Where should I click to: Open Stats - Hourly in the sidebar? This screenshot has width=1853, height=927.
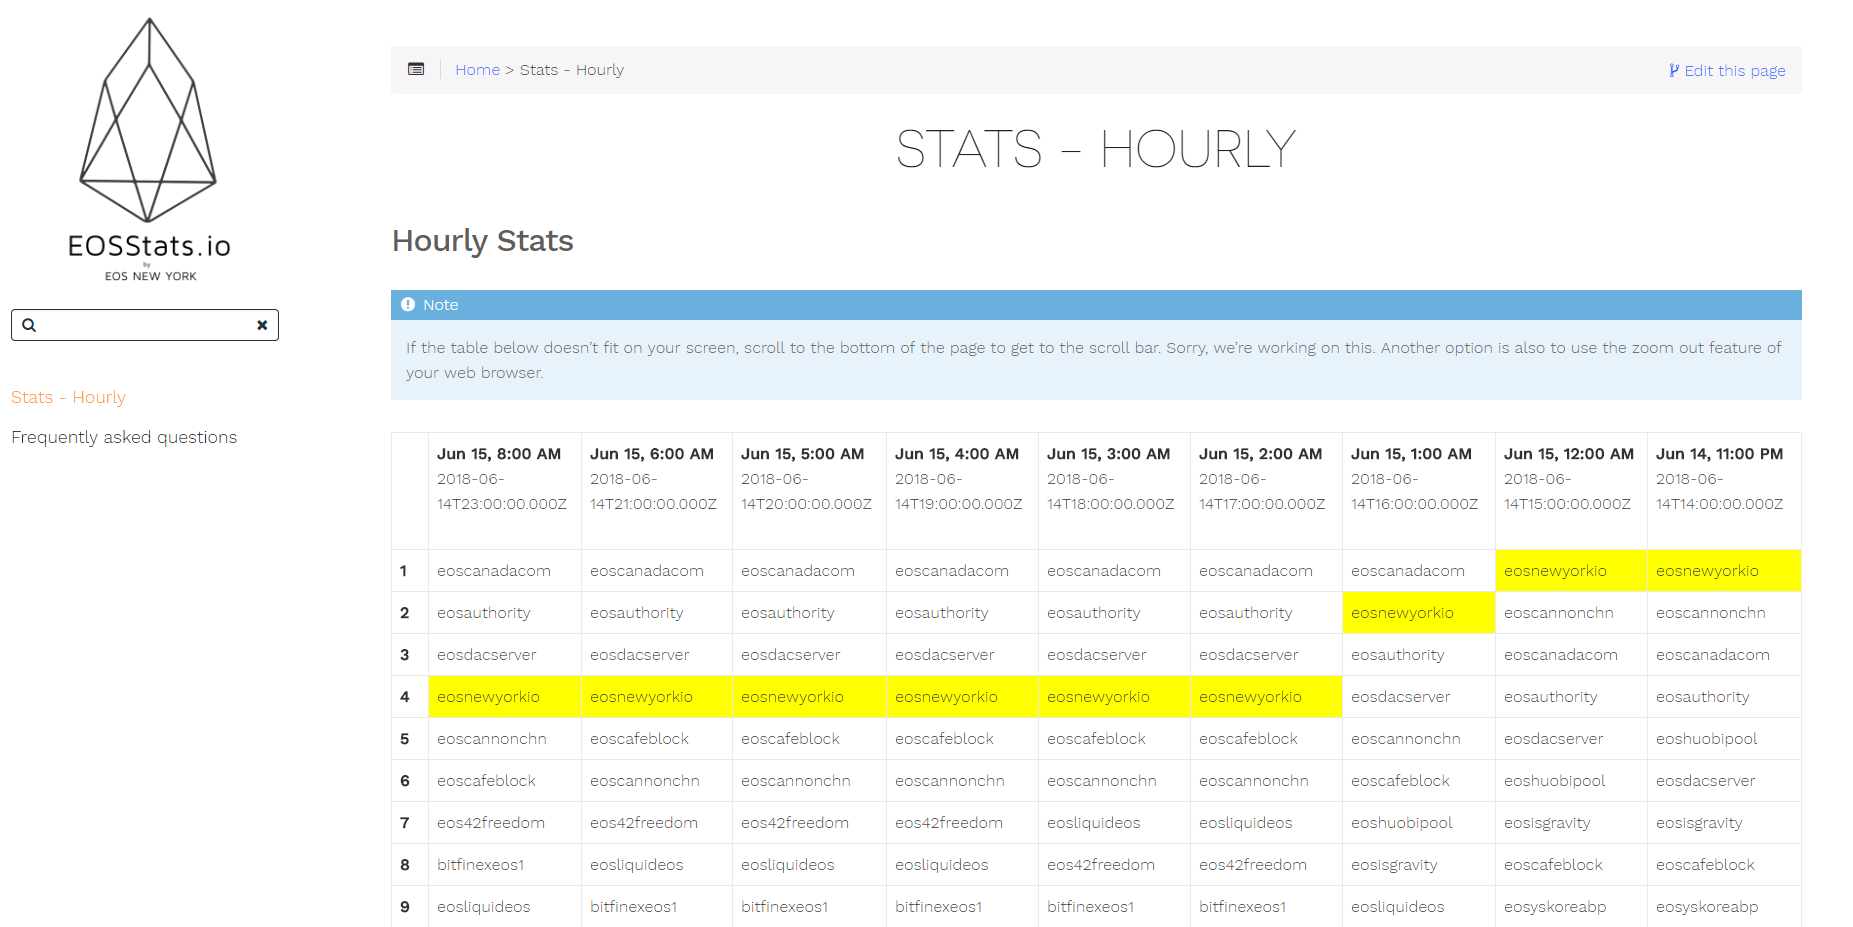(68, 397)
